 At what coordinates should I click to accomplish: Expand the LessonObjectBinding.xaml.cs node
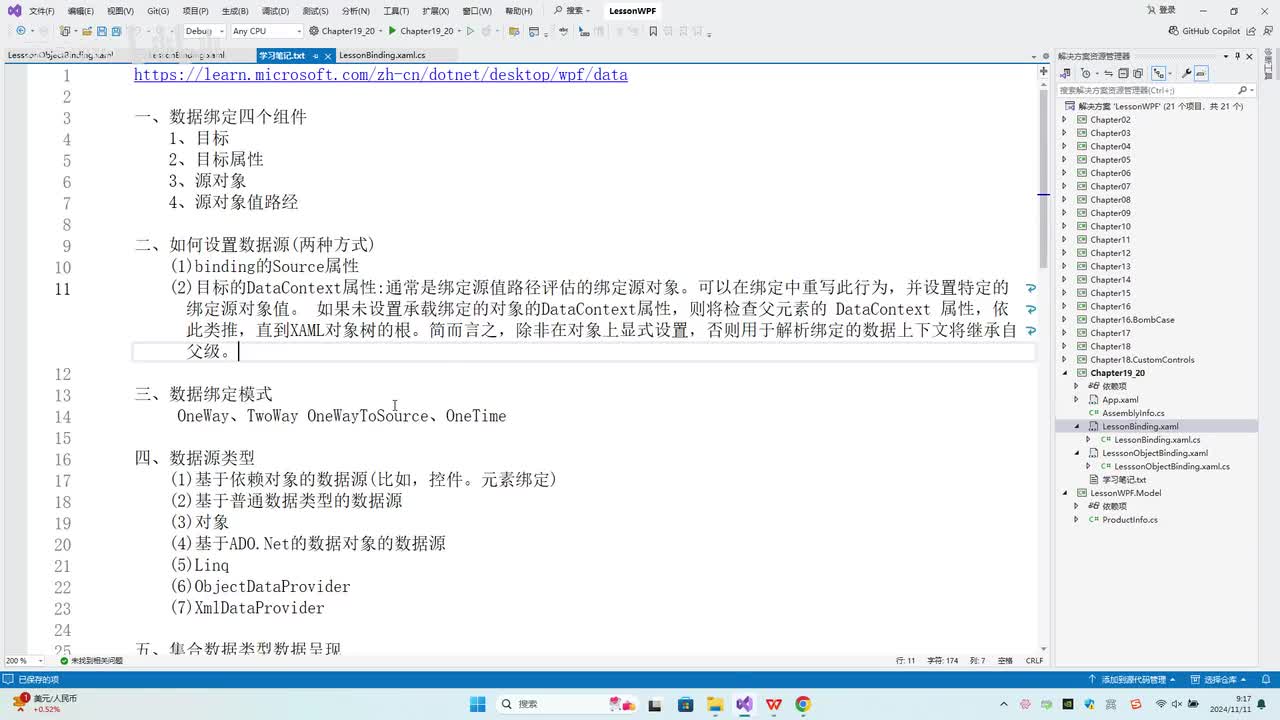click(x=1088, y=466)
